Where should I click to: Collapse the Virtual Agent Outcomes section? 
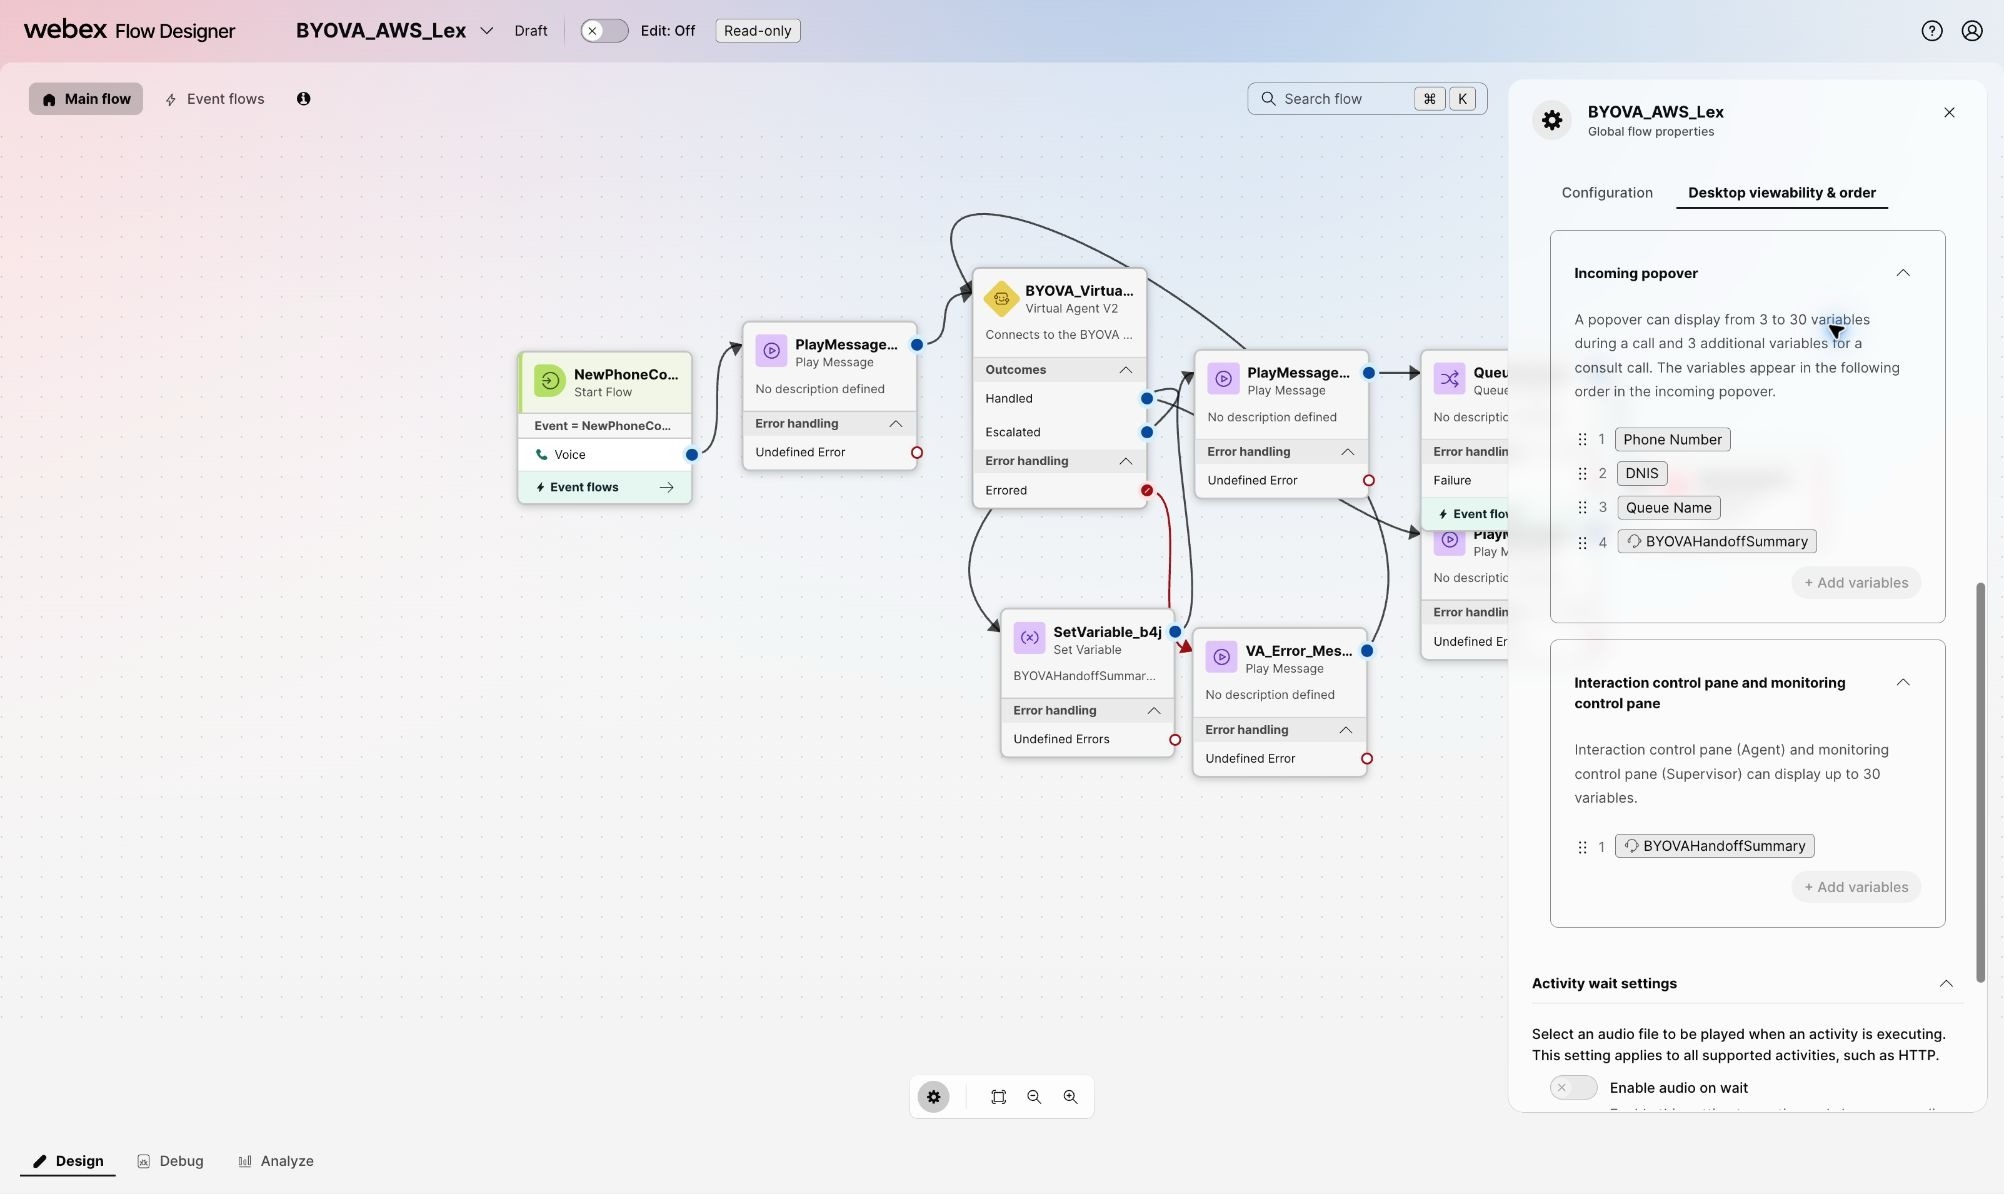pos(1125,370)
